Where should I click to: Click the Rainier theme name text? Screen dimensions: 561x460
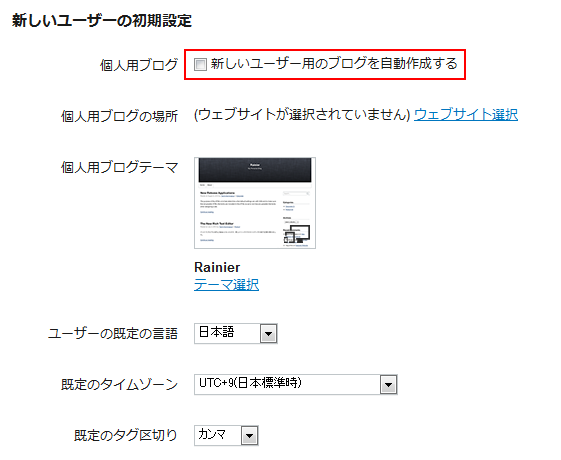217,268
